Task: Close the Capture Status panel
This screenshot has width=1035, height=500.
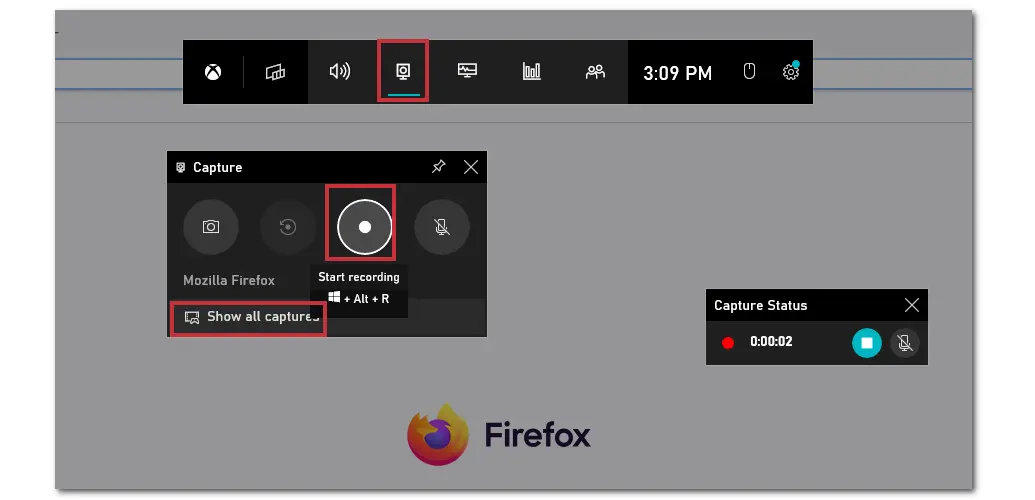Action: 911,305
